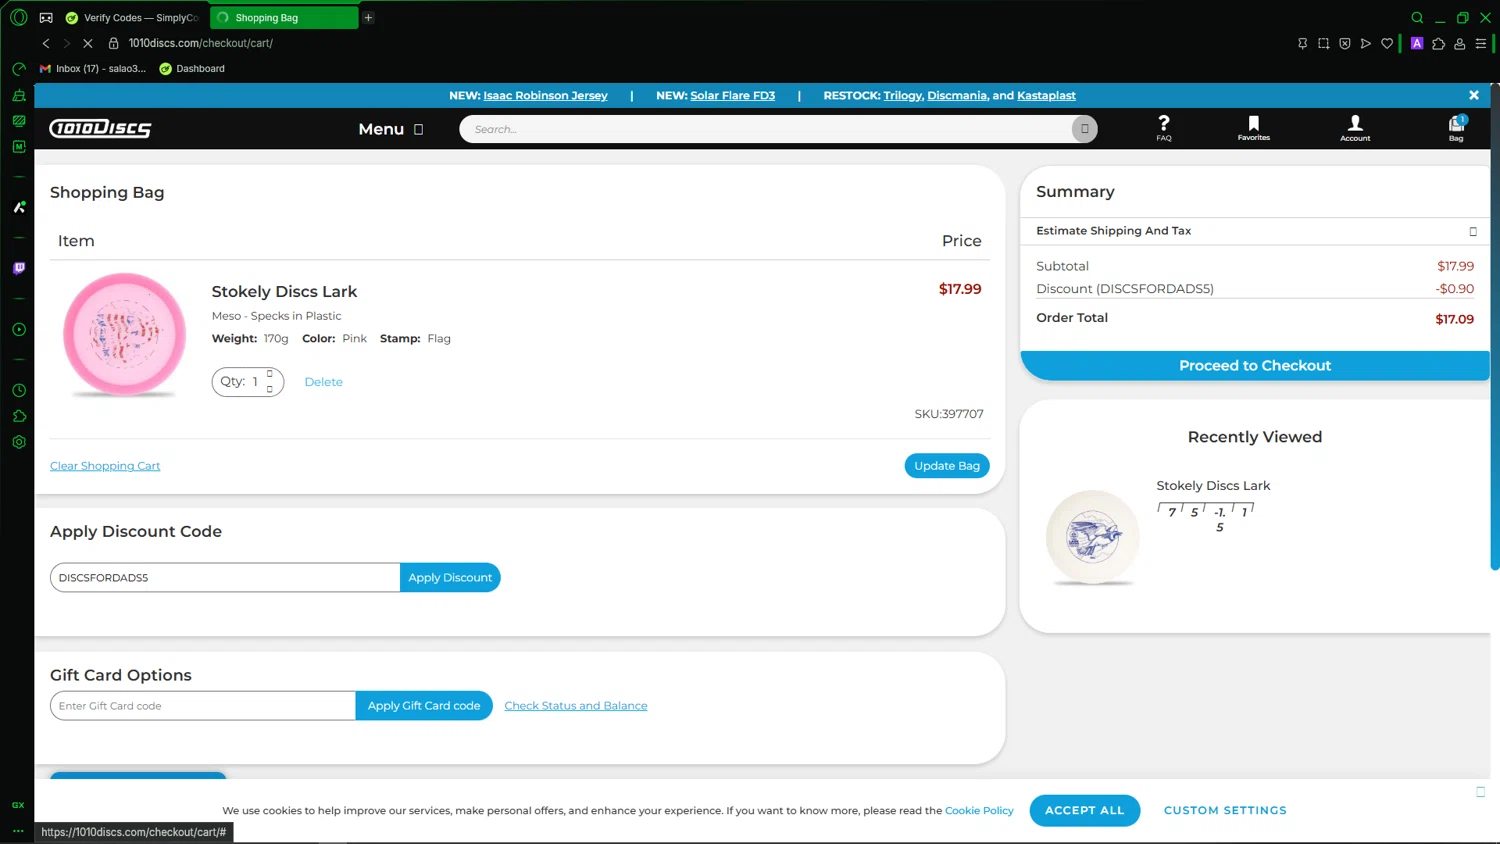Viewport: 1500px width, 844px height.
Task: Click the Update Bag button
Action: click(946, 466)
